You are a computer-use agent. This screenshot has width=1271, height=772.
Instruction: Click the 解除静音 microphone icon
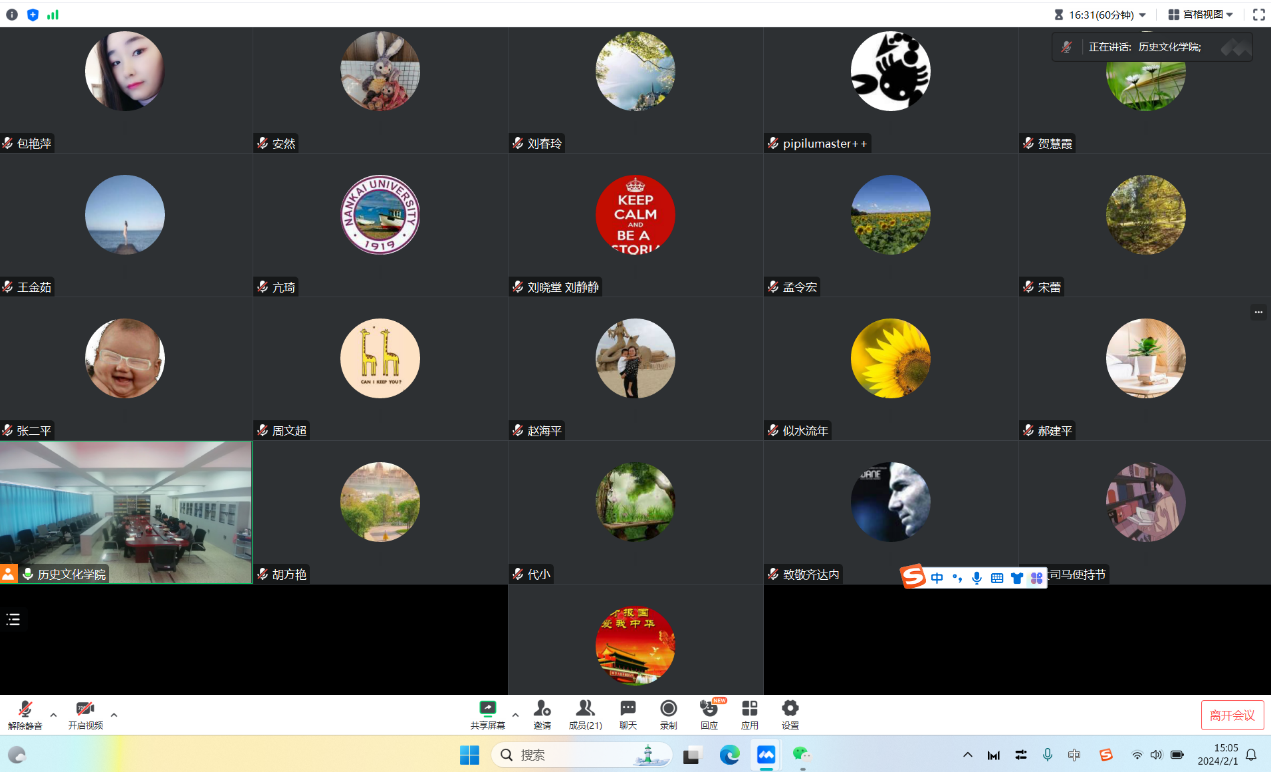(x=25, y=709)
